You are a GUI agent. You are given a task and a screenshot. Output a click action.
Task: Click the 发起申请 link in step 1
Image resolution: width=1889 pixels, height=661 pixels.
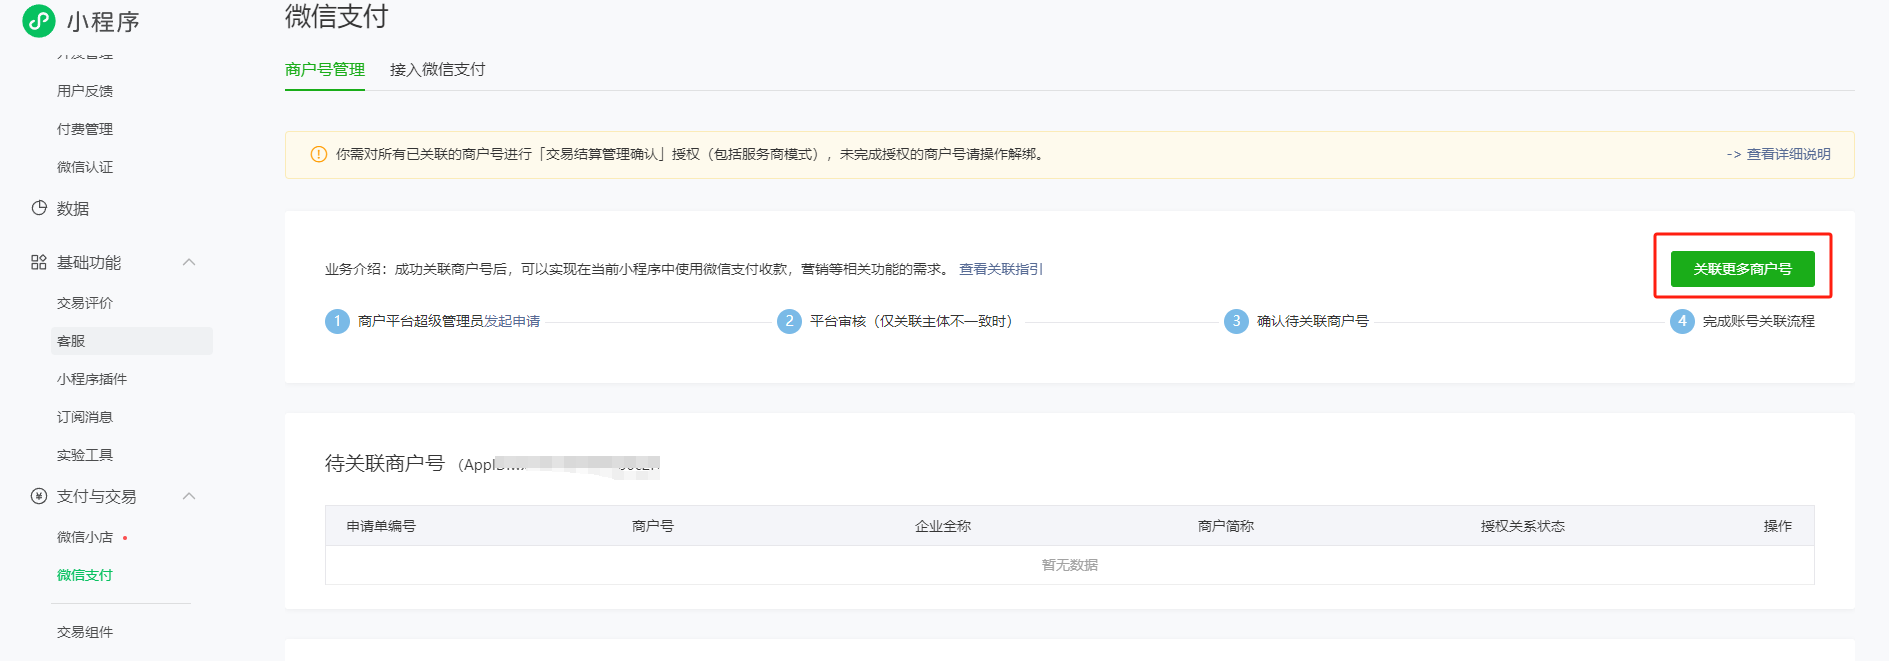512,321
